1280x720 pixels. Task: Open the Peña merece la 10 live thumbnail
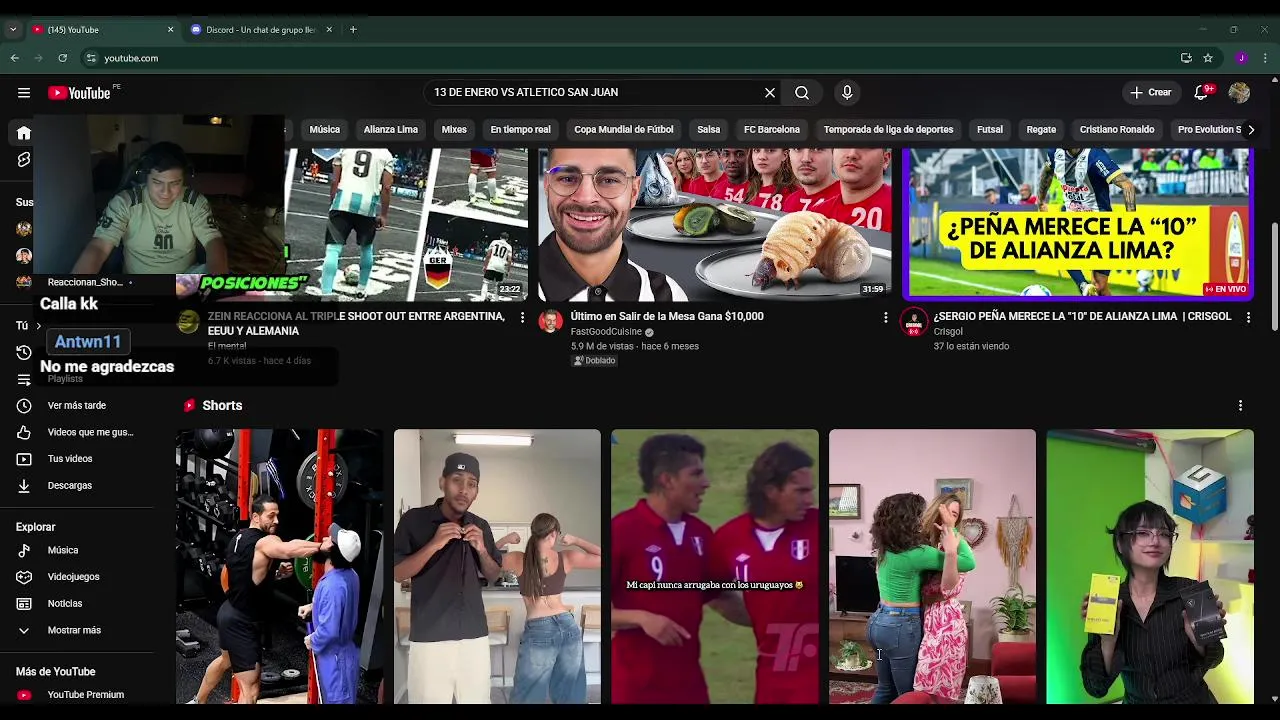1077,224
